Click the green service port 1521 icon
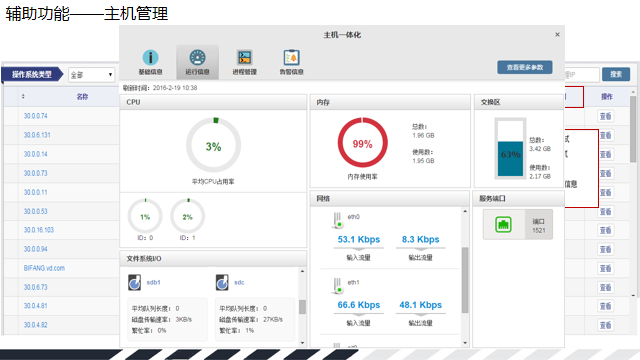The width and height of the screenshot is (640, 360). (x=503, y=224)
